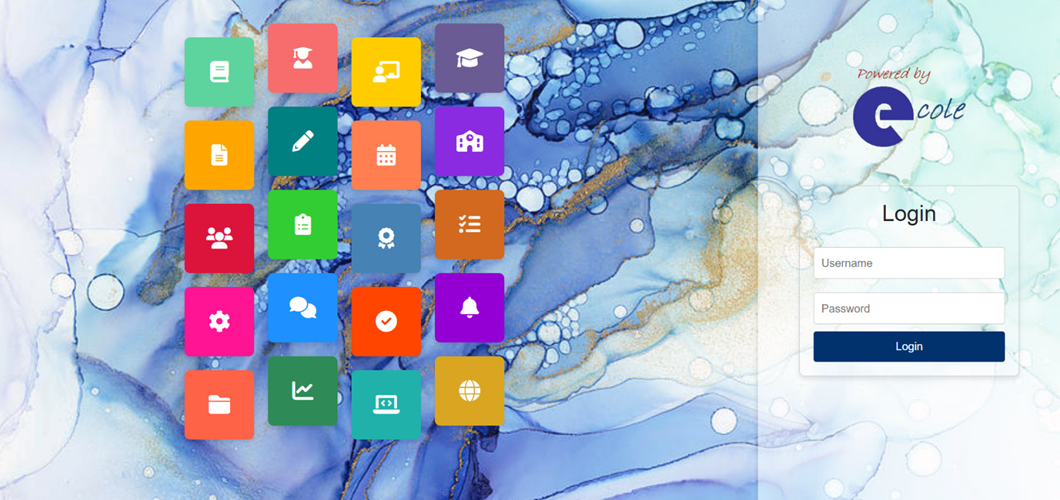This screenshot has width=1060, height=500.
Task: Select the green clipboard list tile
Action: coord(302,225)
